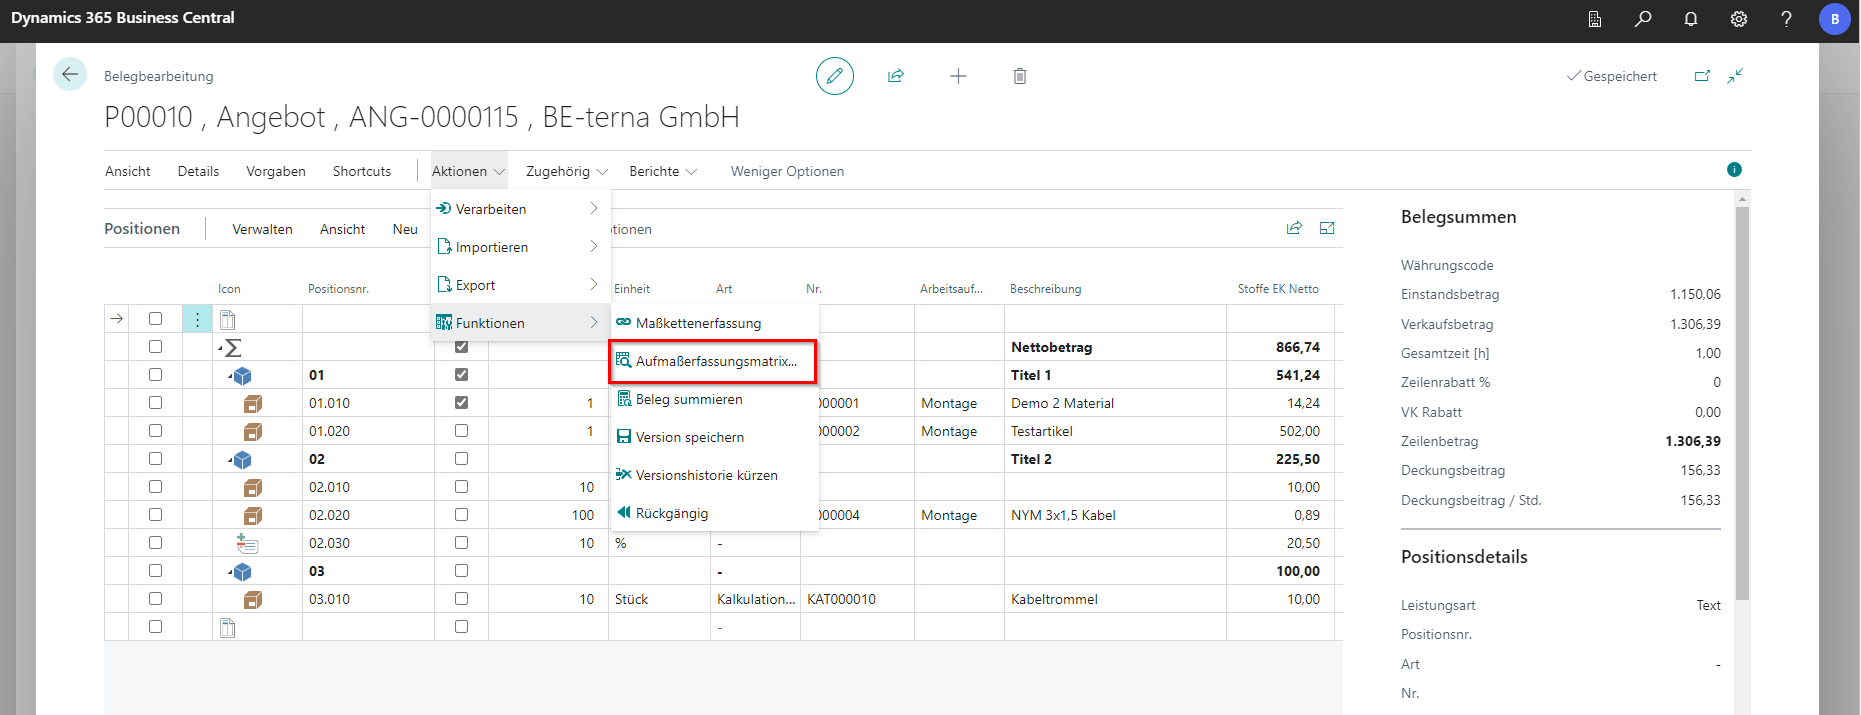Click Weniger Optionen link
The image size is (1861, 715).
(787, 172)
